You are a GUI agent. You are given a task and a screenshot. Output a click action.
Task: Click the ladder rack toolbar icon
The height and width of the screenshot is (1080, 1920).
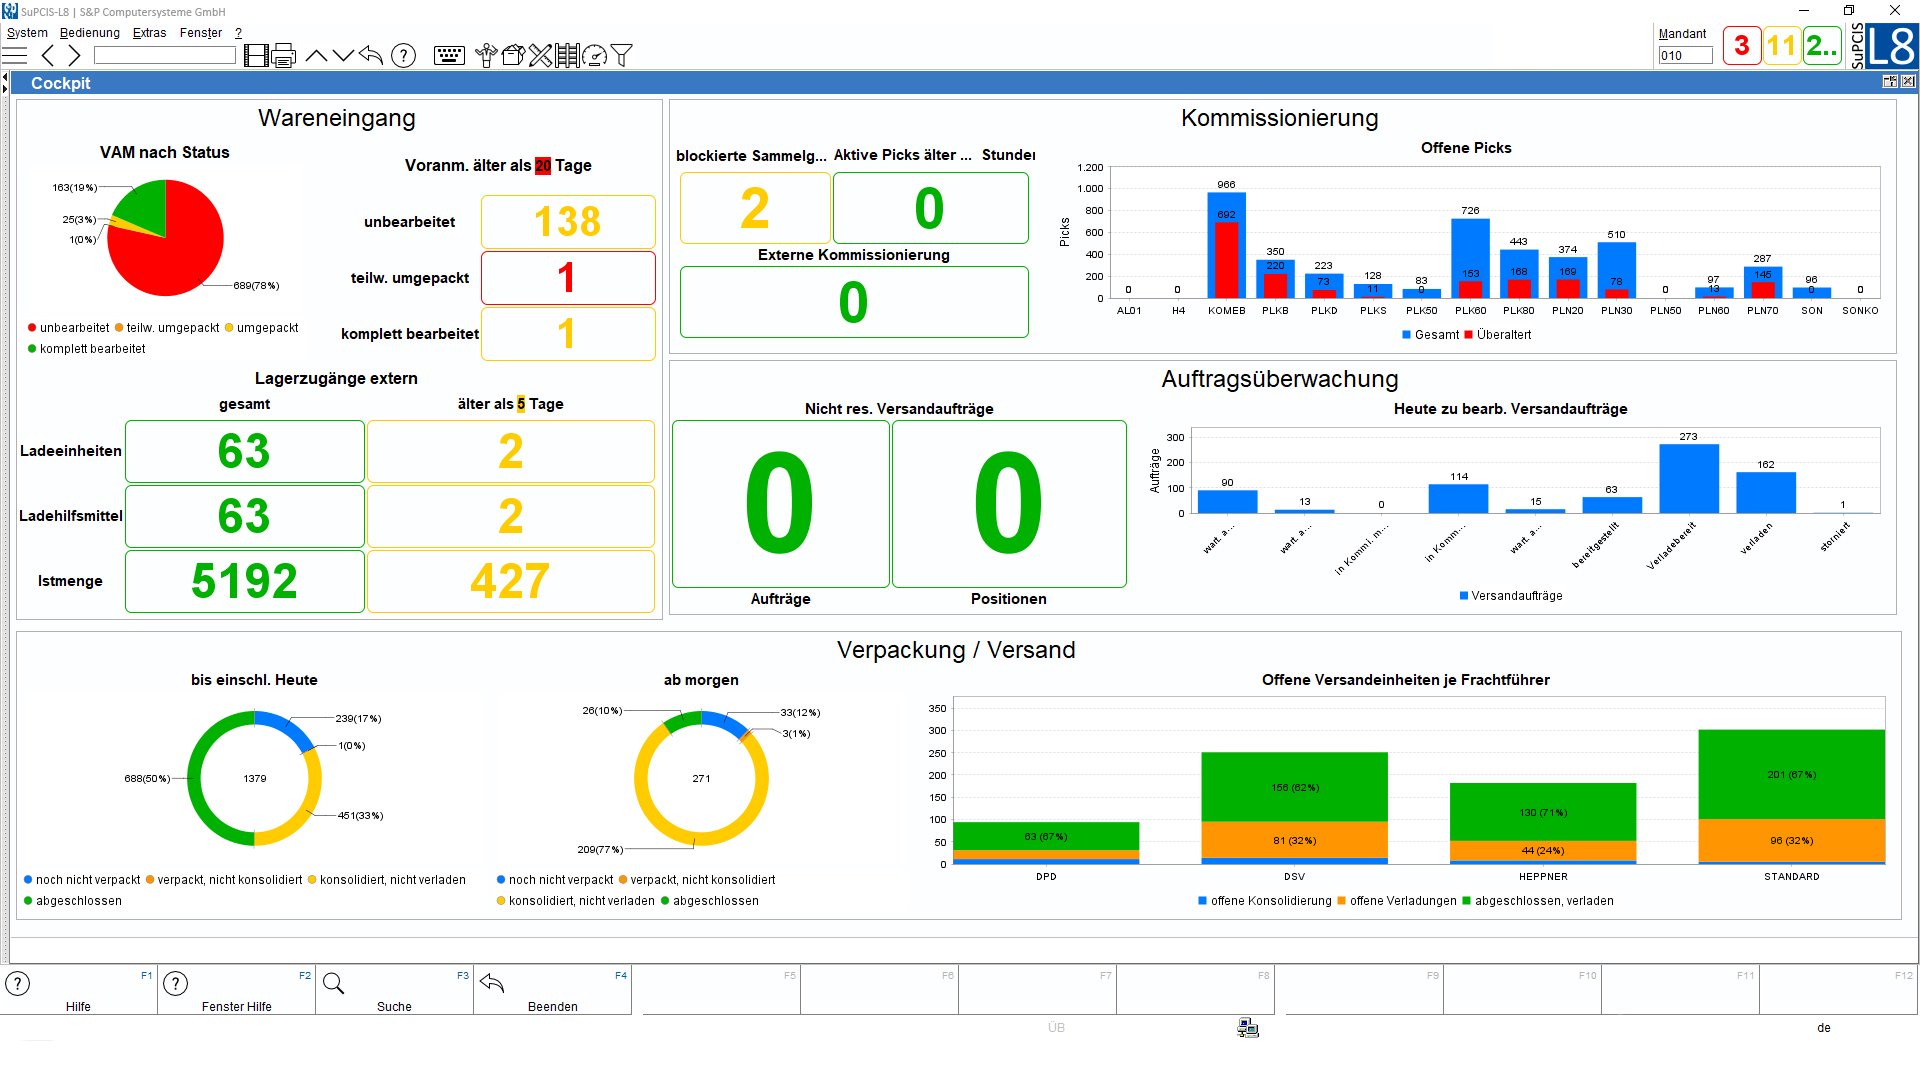(567, 56)
